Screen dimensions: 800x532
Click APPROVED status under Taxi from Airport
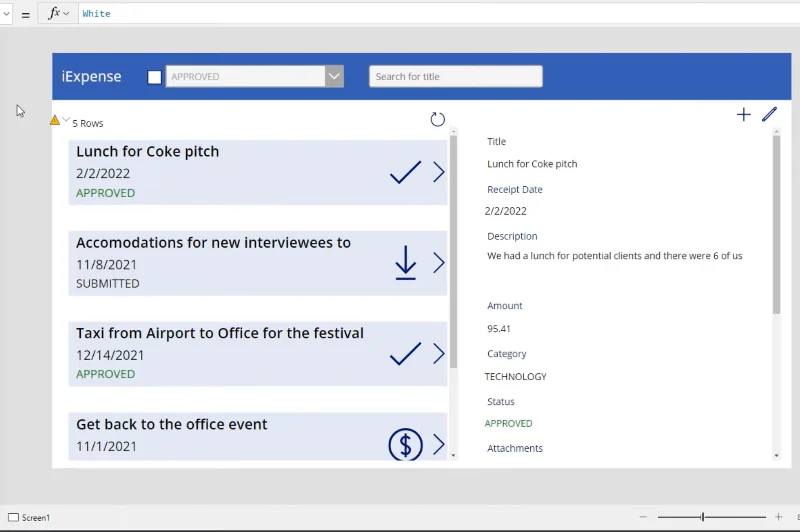[x=106, y=374]
